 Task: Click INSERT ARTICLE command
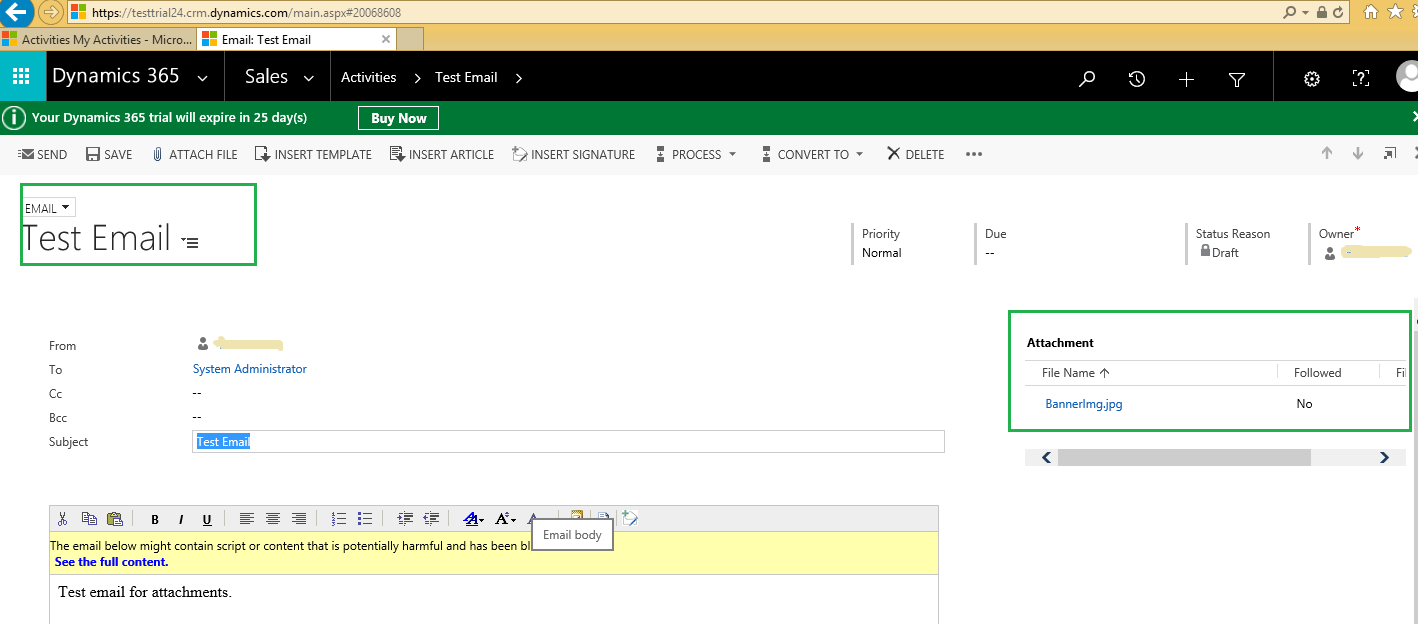coord(442,154)
